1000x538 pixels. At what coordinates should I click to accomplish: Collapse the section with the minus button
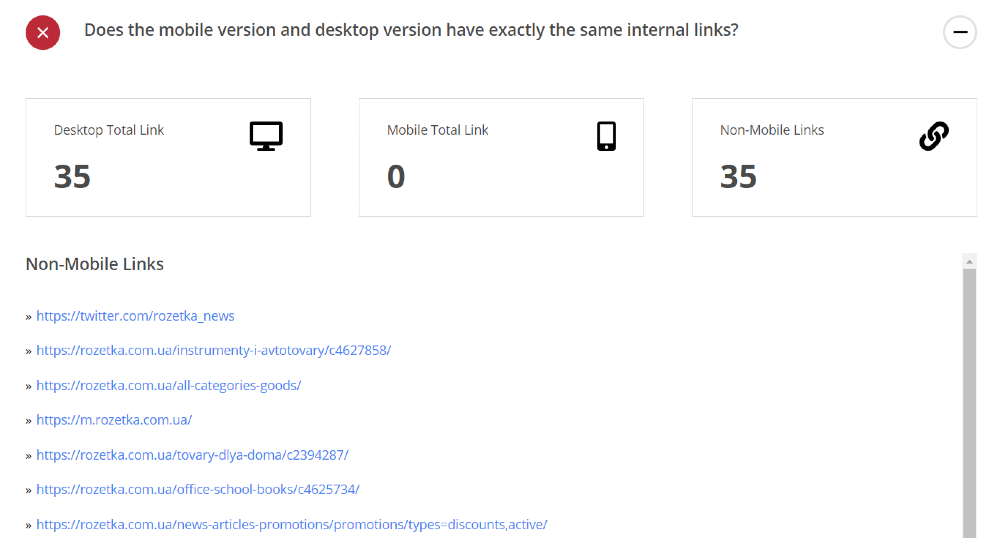(x=959, y=32)
